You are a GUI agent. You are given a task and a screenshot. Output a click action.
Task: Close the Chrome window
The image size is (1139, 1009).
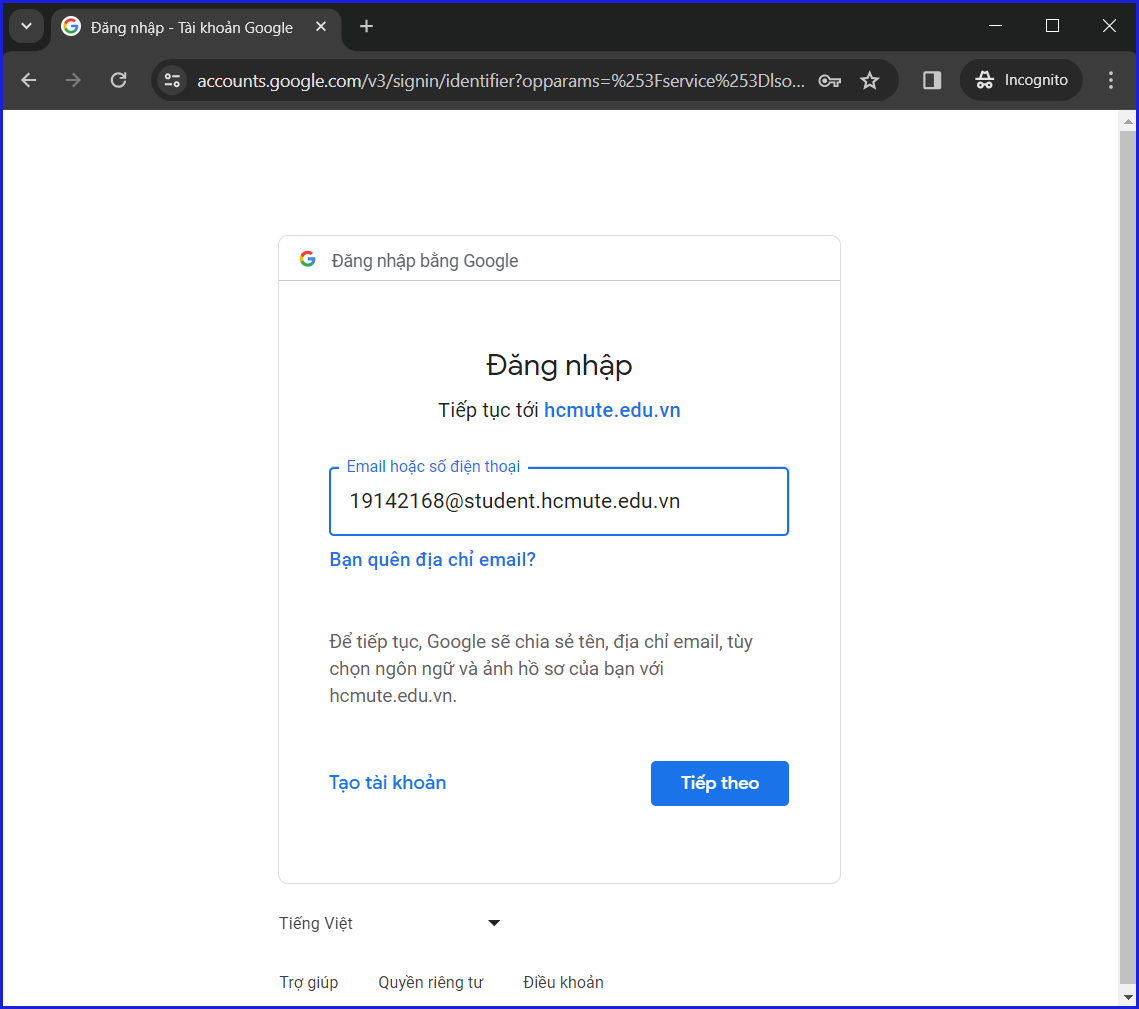(x=1109, y=26)
